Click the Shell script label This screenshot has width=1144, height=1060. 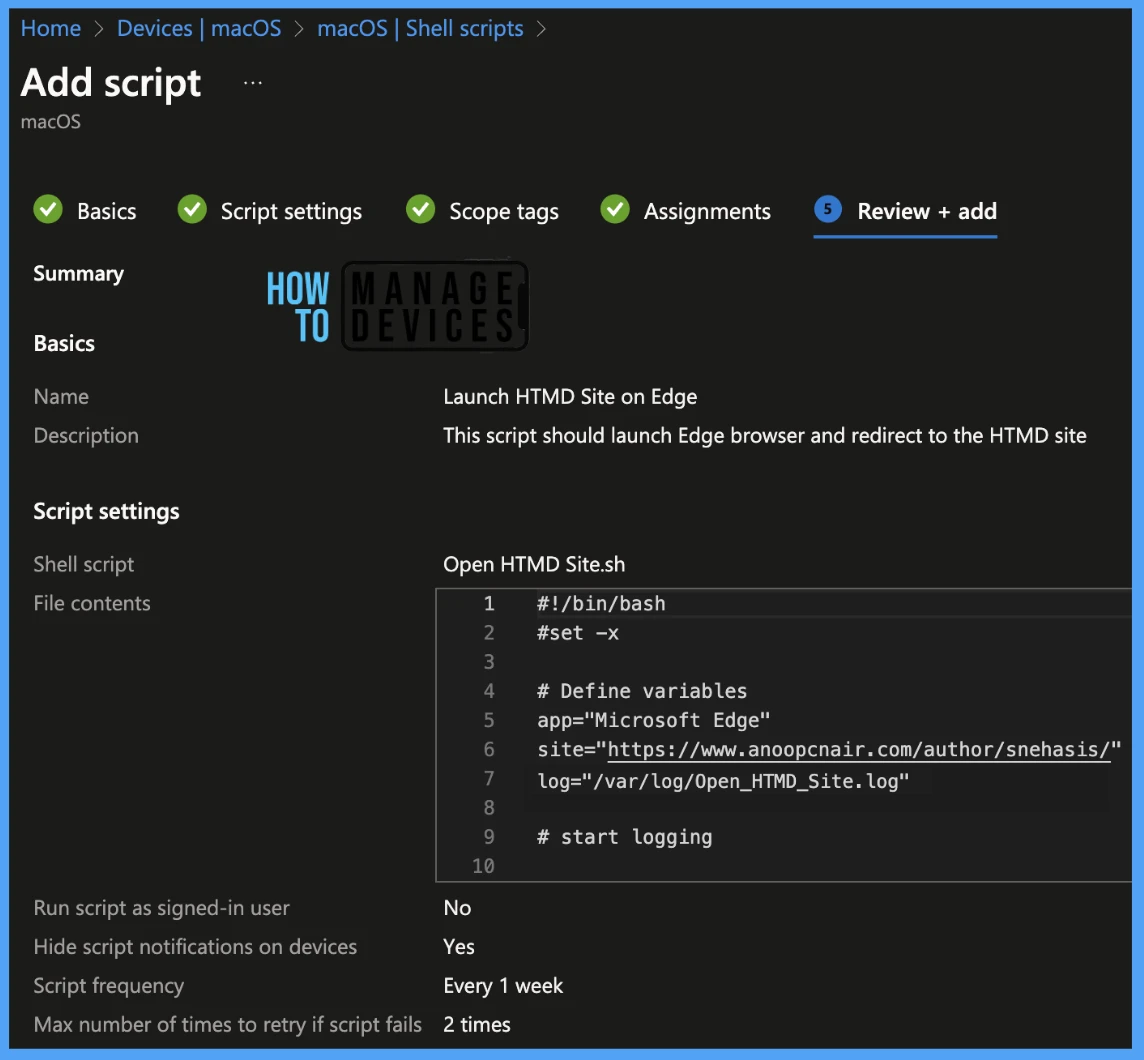coord(84,565)
